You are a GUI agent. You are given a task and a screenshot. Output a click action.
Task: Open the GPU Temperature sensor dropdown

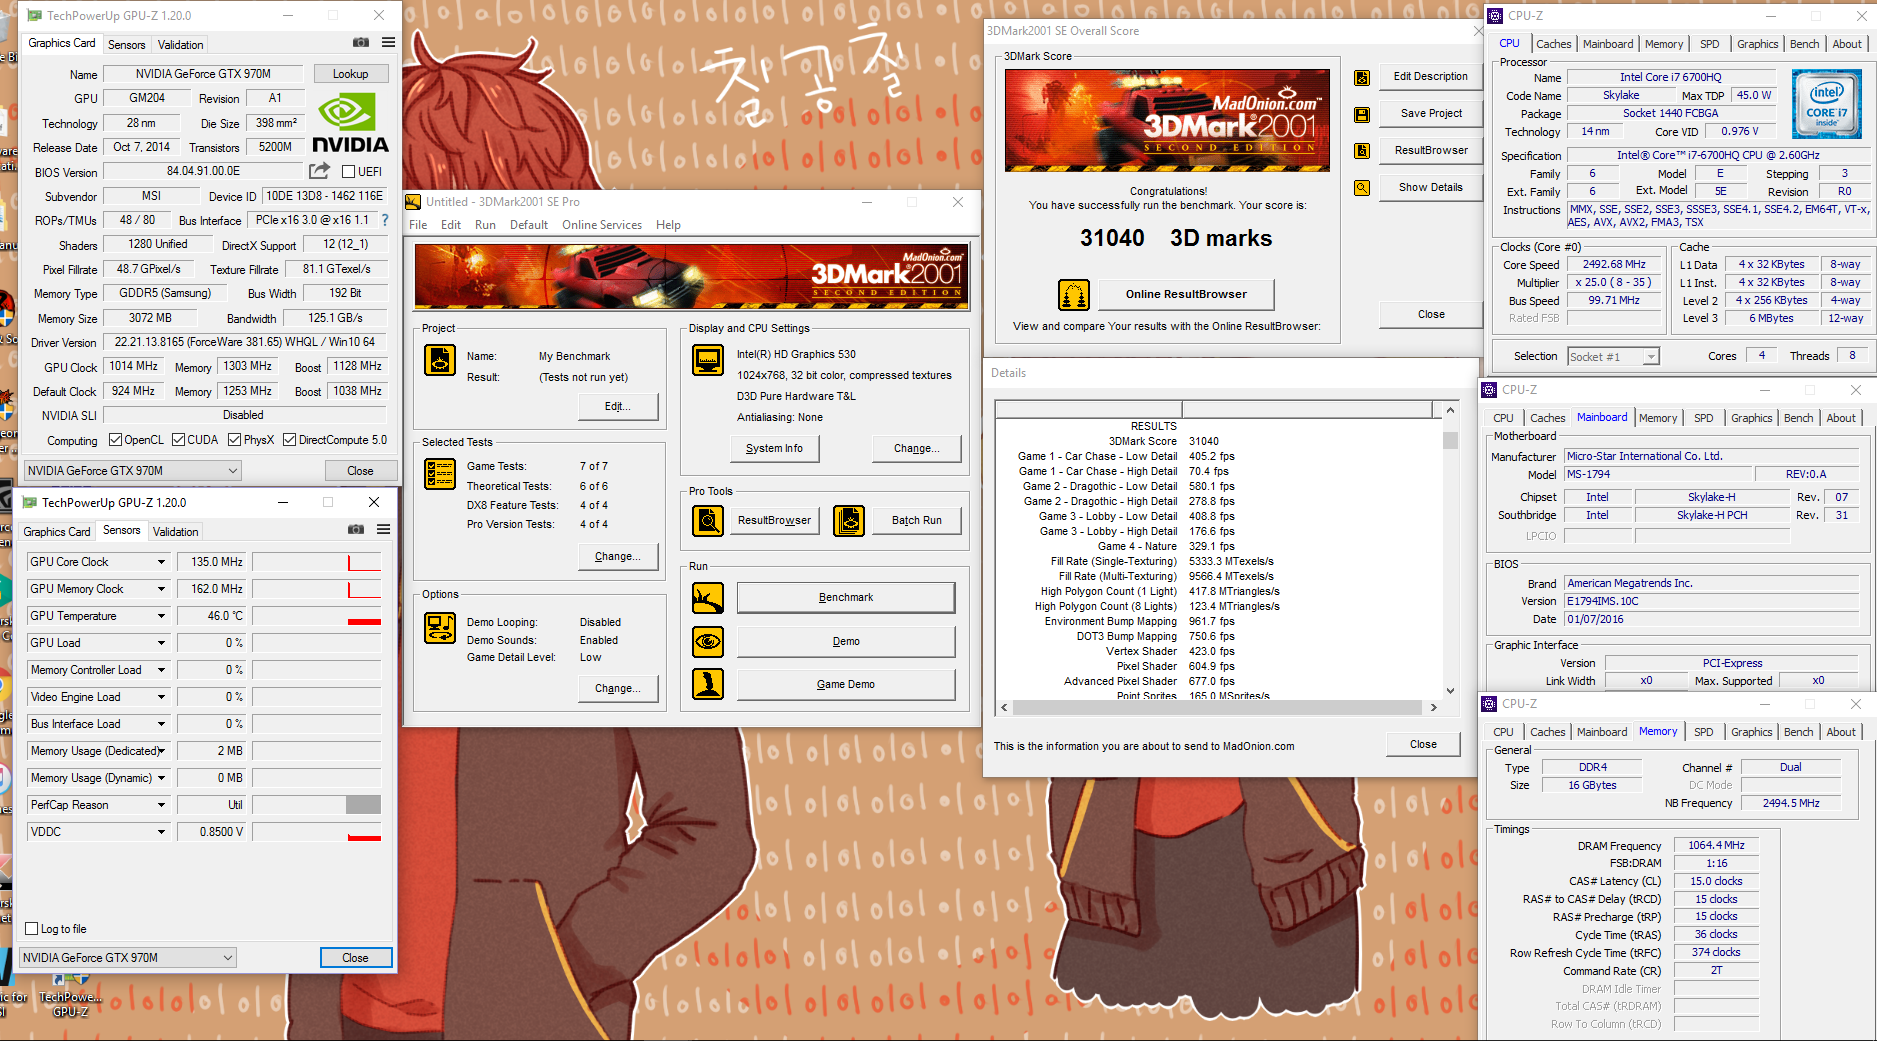click(x=161, y=616)
